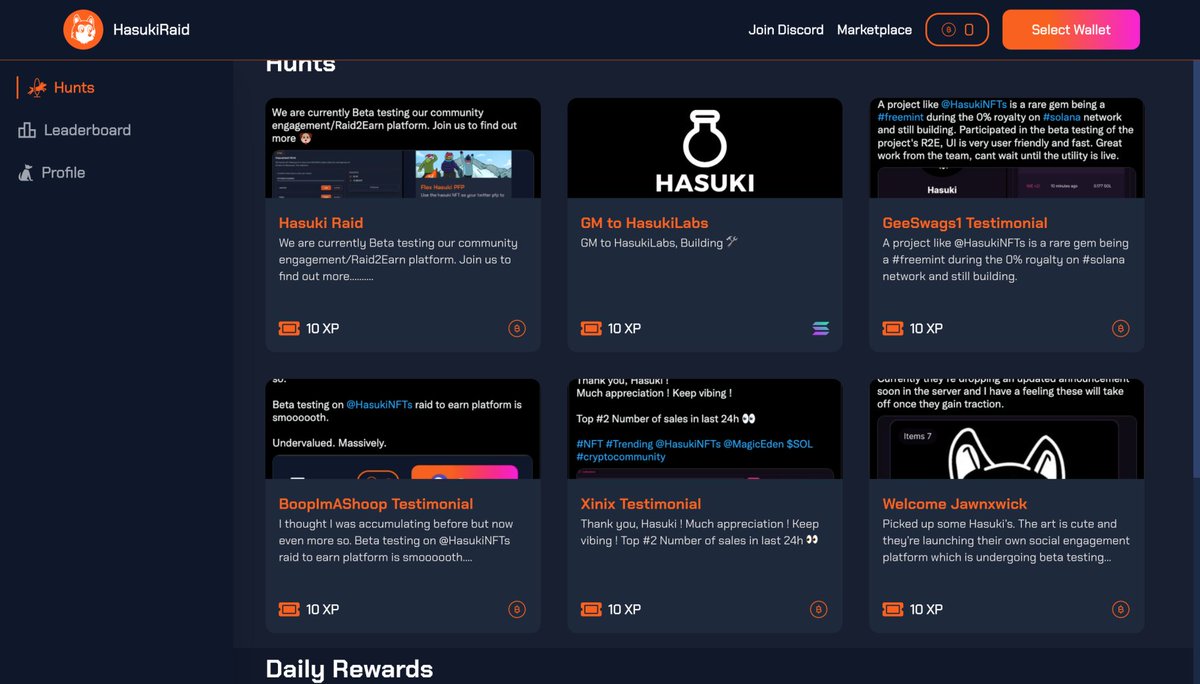Viewport: 1200px width, 684px height.
Task: Click the coin icon in header balance
Action: pos(949,30)
